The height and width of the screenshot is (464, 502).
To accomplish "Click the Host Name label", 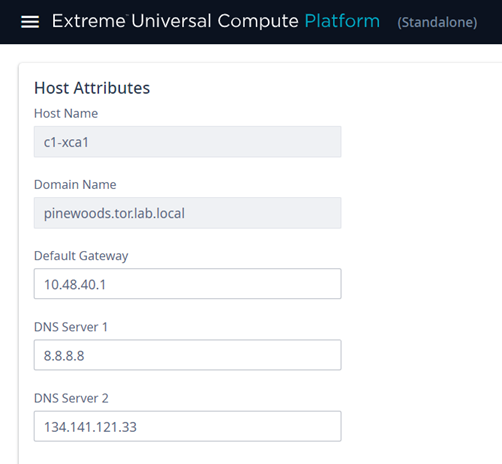I will tap(66, 114).
